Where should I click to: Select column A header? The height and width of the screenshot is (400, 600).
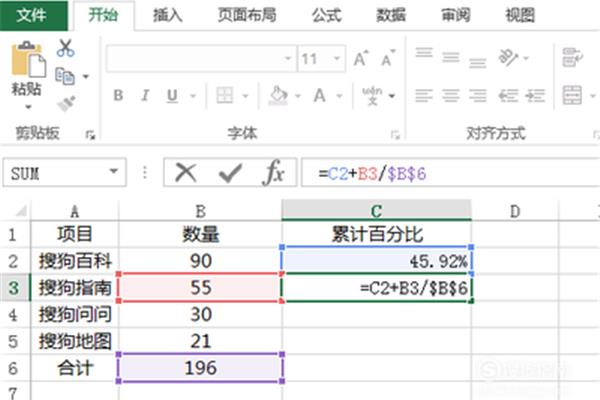[75, 211]
